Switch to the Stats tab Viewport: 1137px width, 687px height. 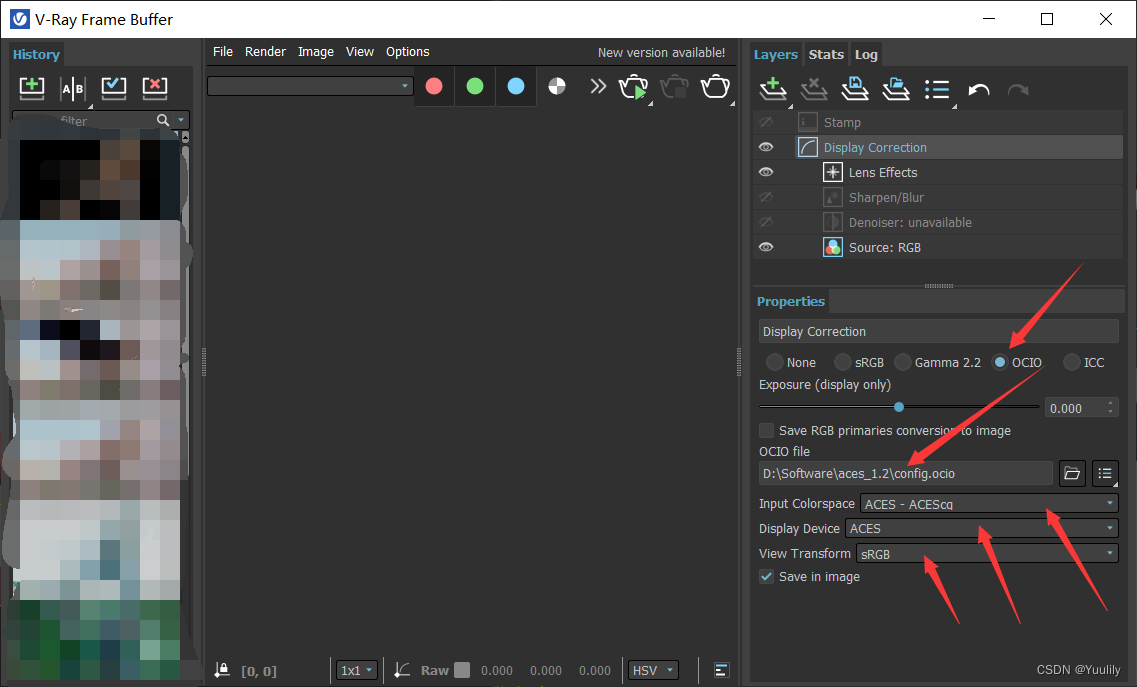click(x=826, y=55)
